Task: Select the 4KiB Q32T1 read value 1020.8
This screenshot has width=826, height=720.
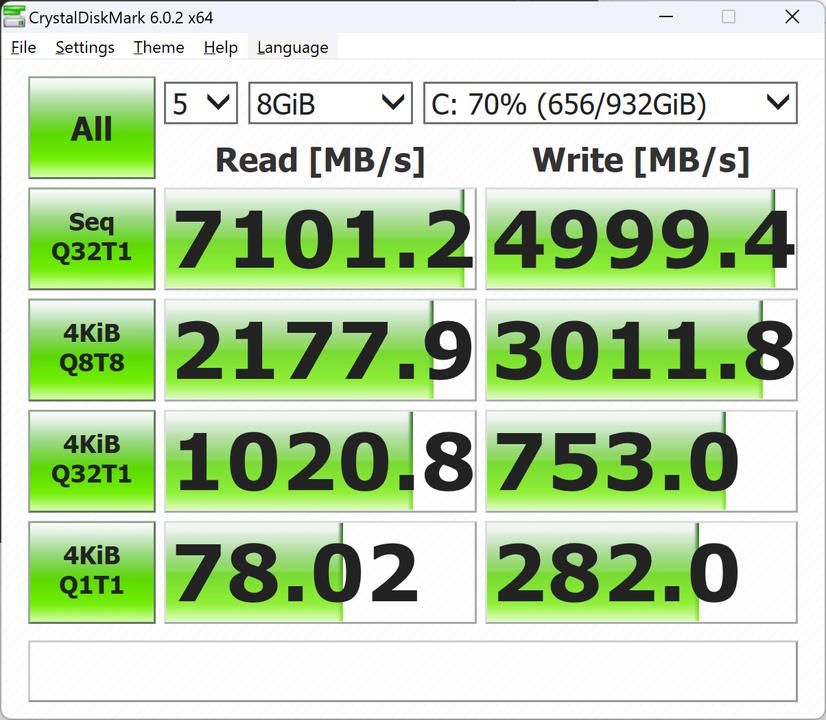Action: [x=320, y=461]
